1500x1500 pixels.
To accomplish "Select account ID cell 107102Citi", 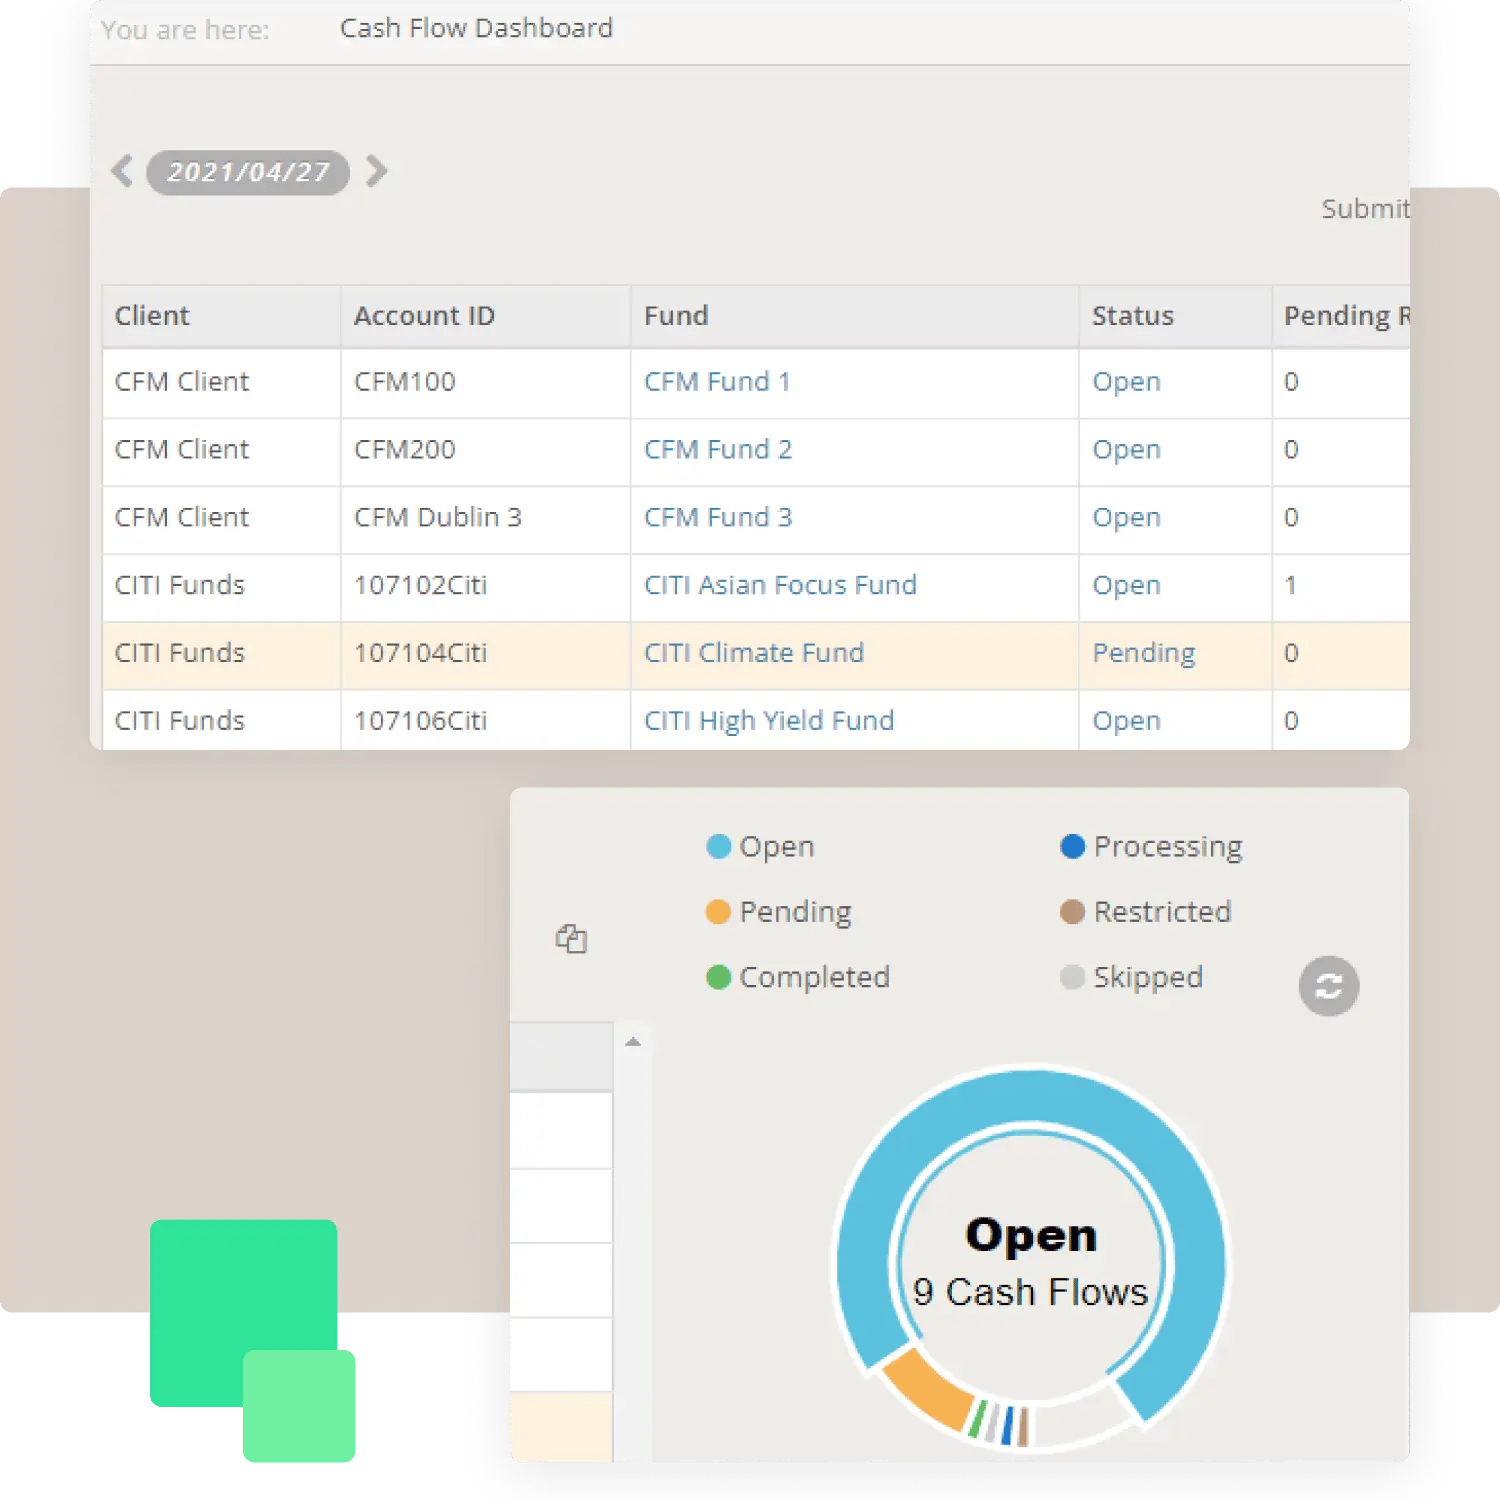I will (485, 586).
